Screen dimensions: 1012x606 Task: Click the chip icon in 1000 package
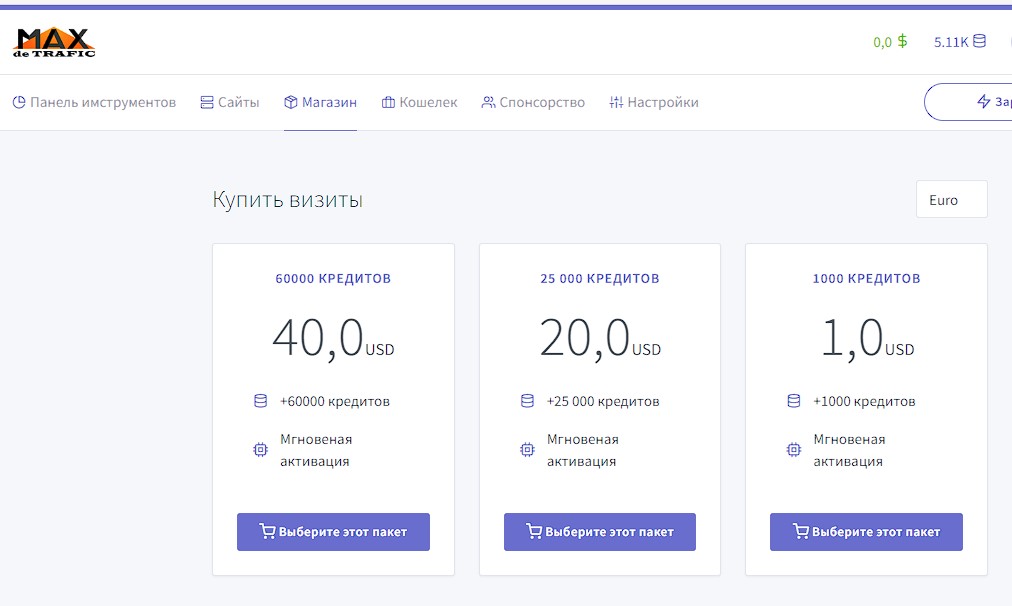coord(794,450)
